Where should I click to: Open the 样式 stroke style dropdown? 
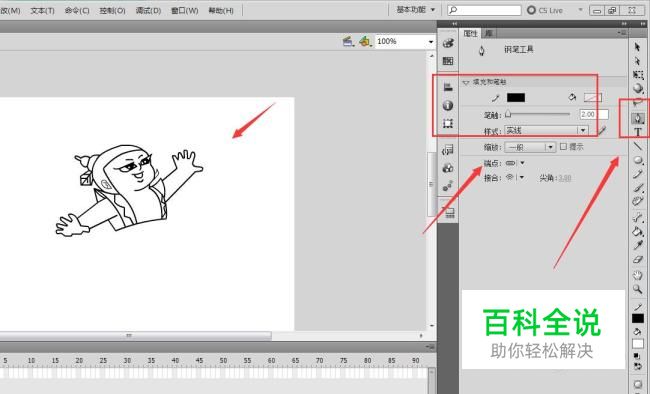[x=546, y=130]
